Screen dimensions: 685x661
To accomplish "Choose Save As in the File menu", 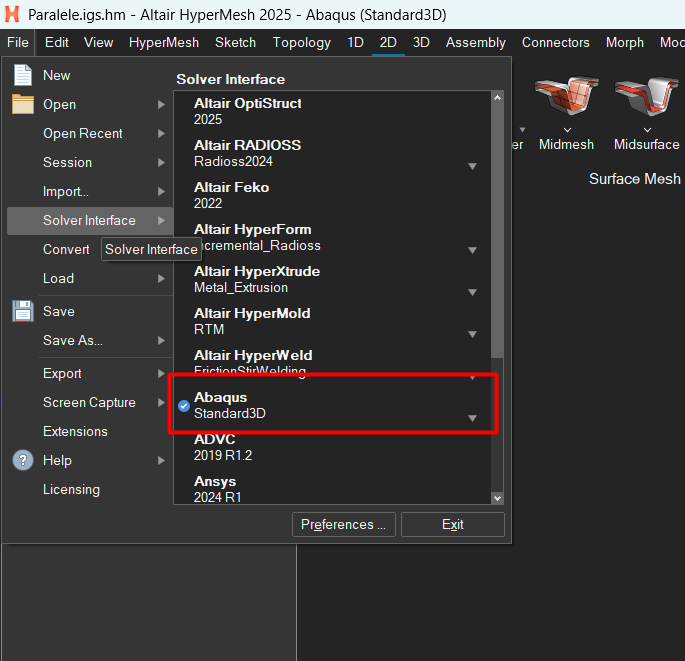I will pos(90,340).
